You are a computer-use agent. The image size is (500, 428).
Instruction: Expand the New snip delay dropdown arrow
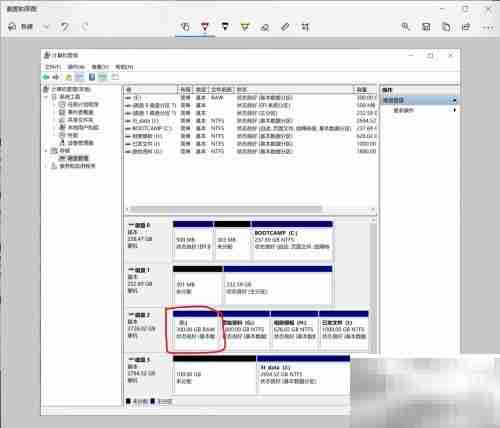(x=46, y=27)
